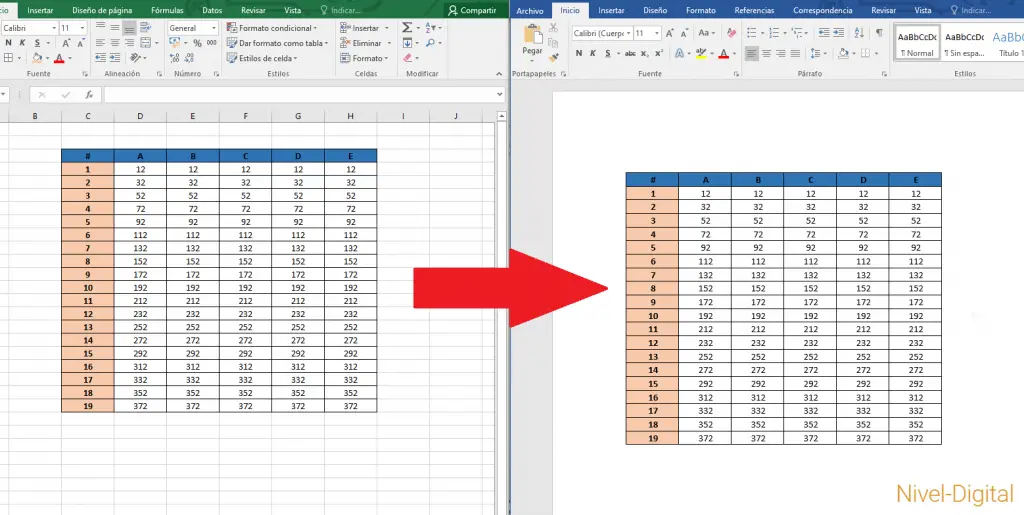Click Excel middle align icon
Viewport: 1024px width, 515px height.
[x=115, y=28]
